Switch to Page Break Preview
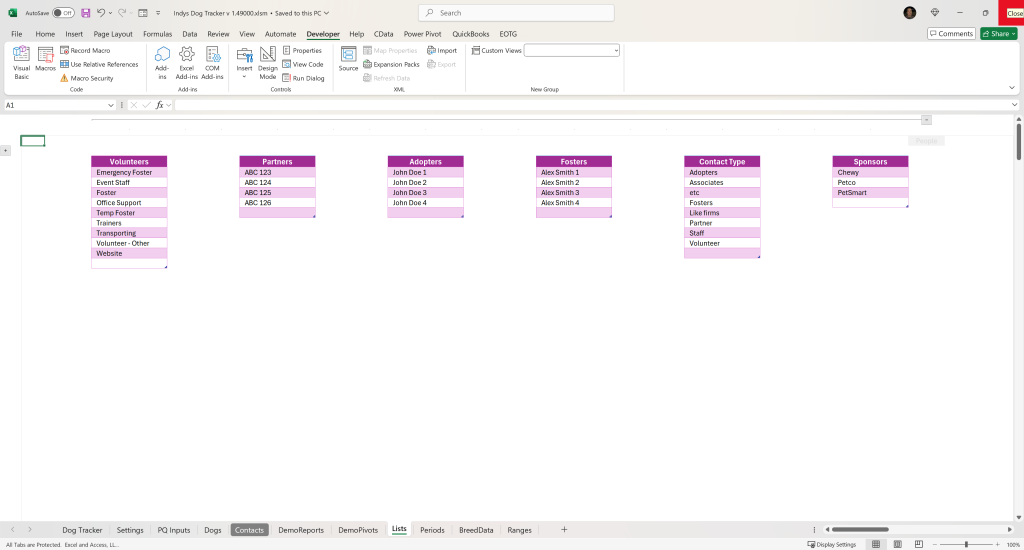 tap(919, 544)
